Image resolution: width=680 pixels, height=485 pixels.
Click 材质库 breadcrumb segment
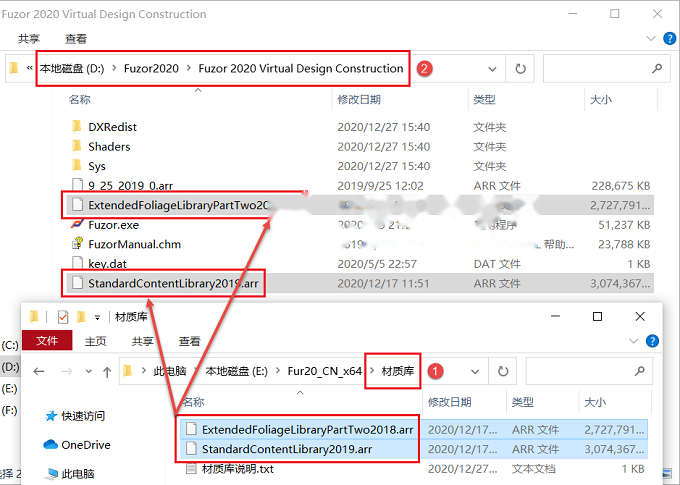(398, 371)
